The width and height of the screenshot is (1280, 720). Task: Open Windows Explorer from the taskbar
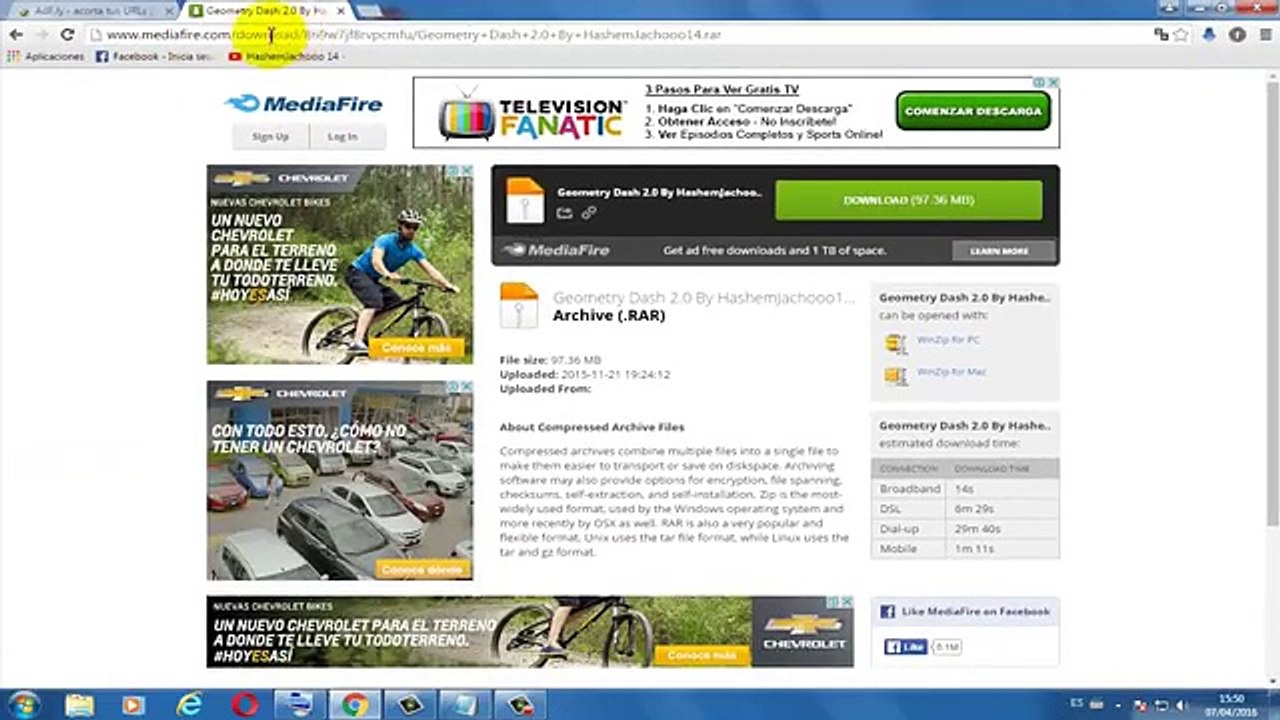[x=80, y=705]
